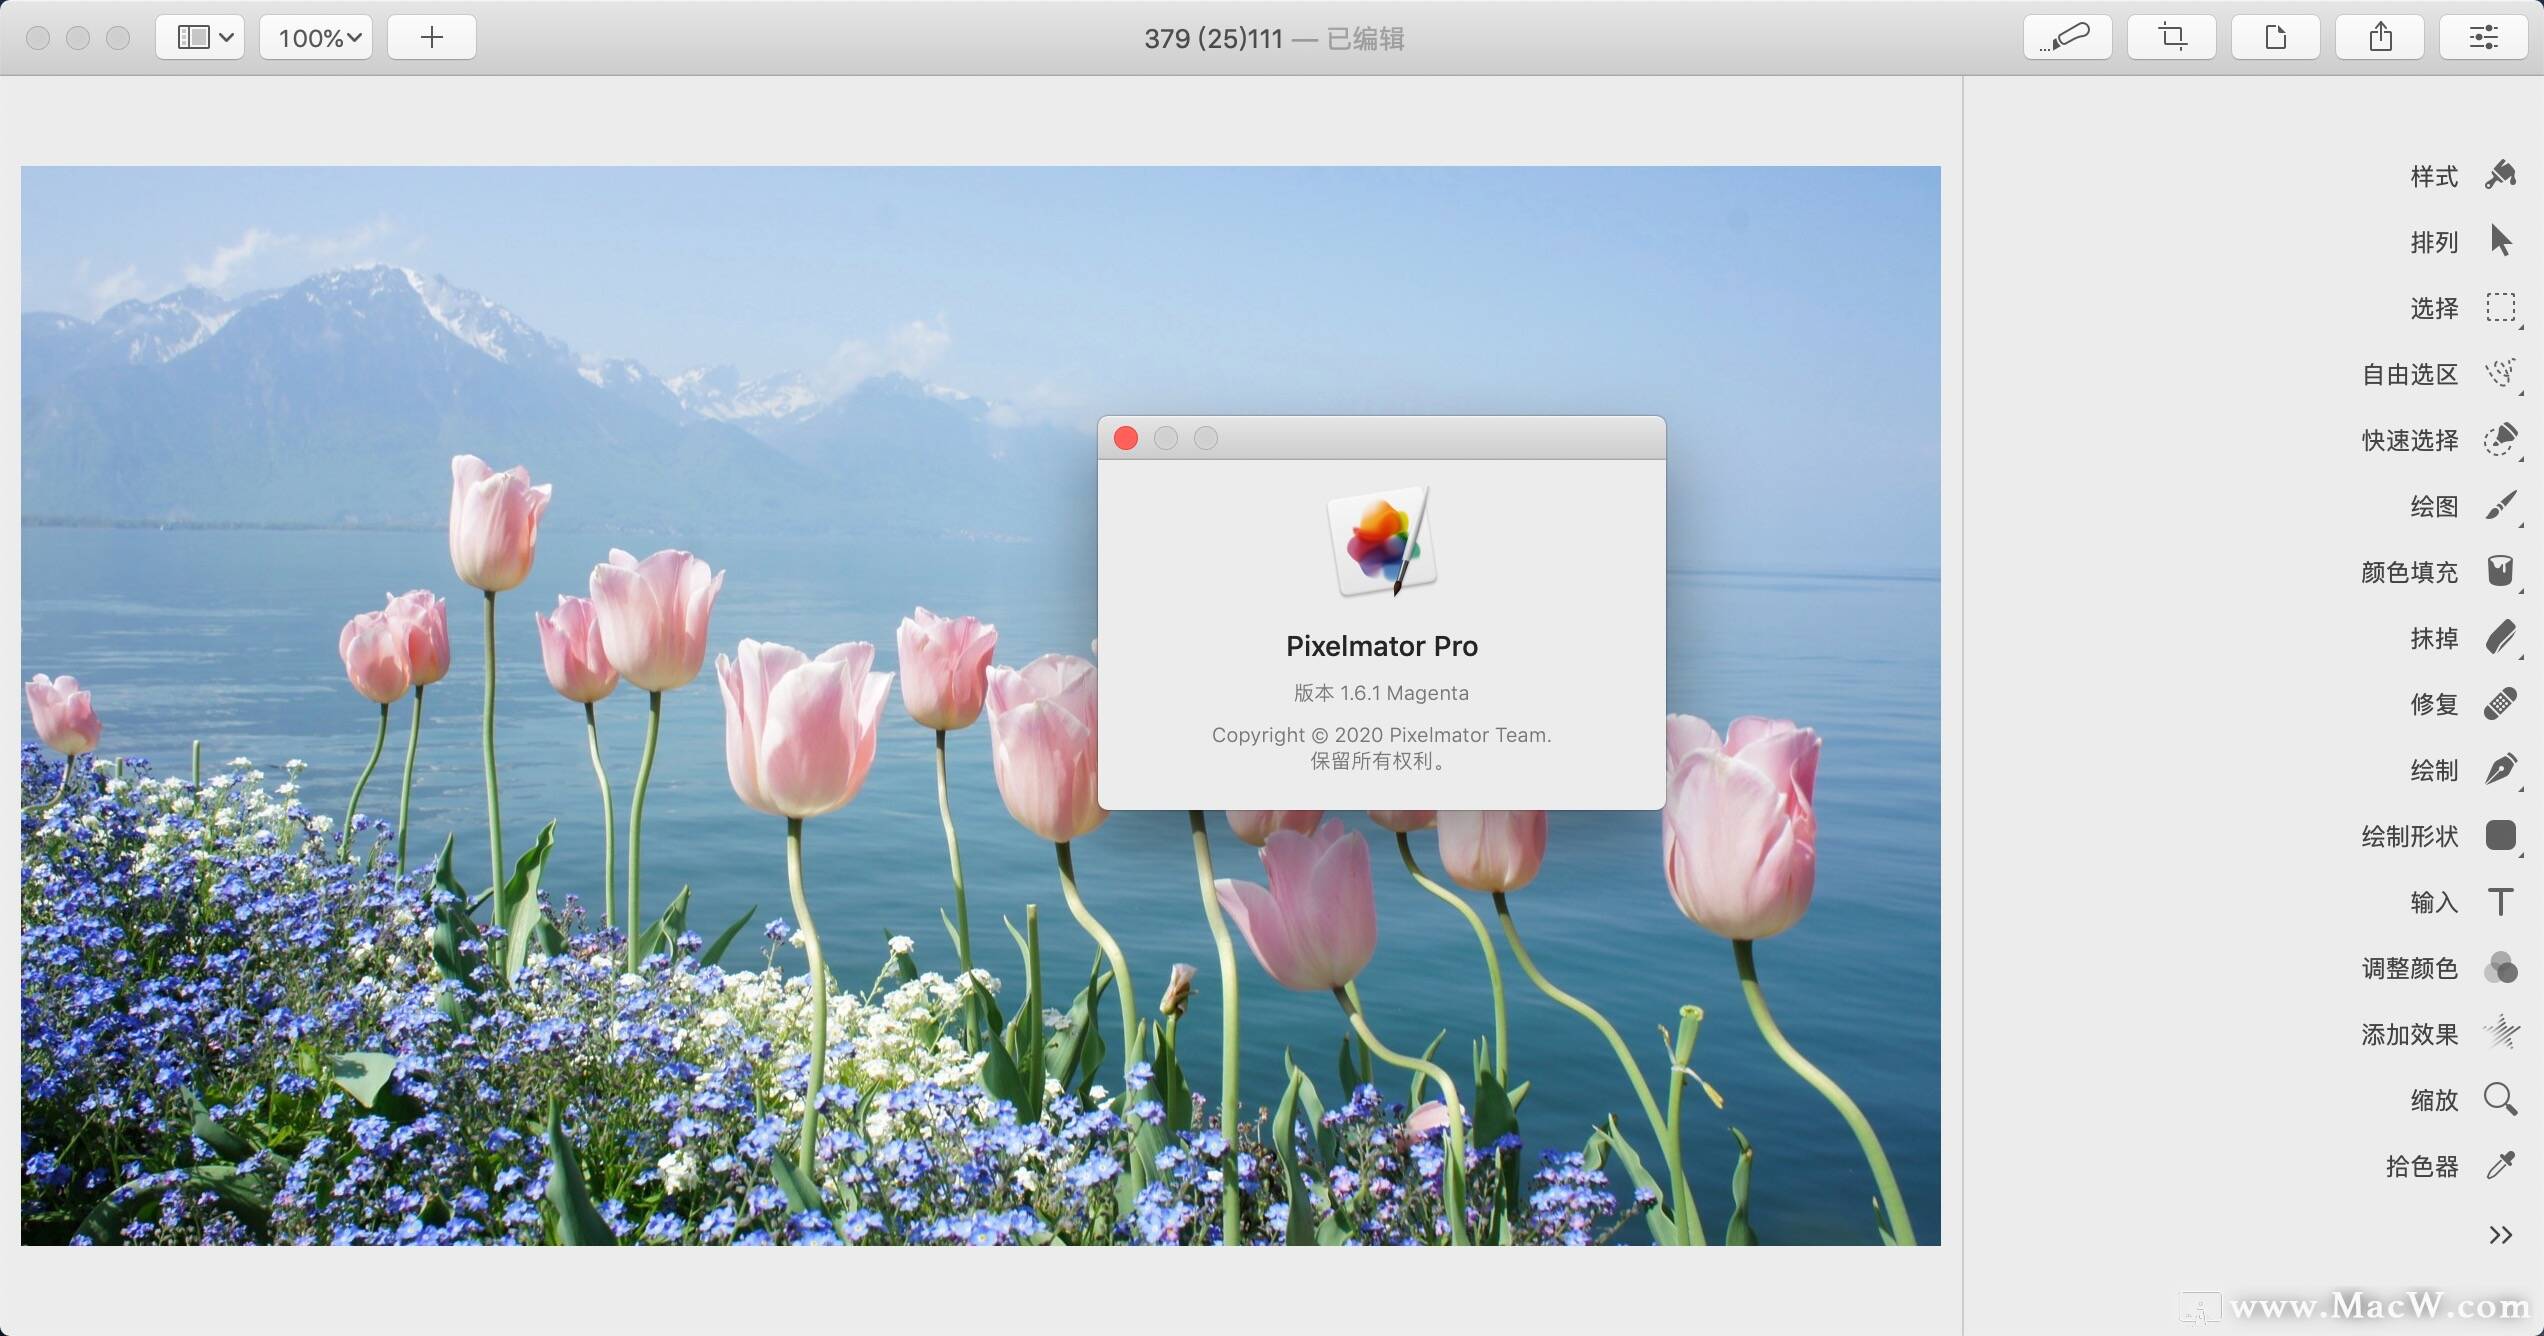Open the 调整颜色 color adjustments tool
This screenshot has height=1336, width=2544.
pos(2500,967)
